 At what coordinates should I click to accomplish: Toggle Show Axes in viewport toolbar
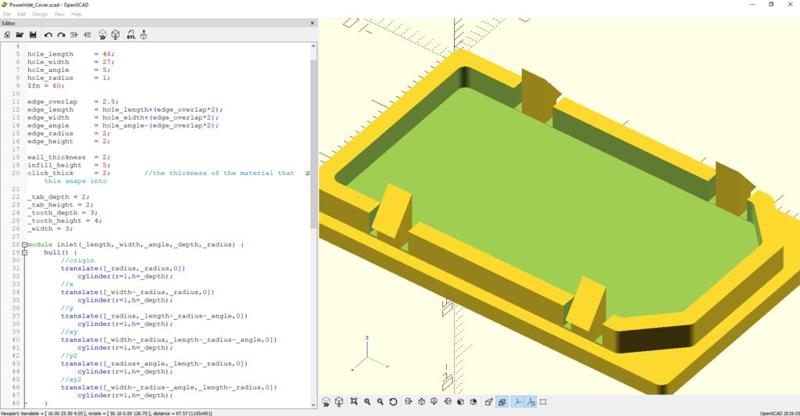(518, 402)
